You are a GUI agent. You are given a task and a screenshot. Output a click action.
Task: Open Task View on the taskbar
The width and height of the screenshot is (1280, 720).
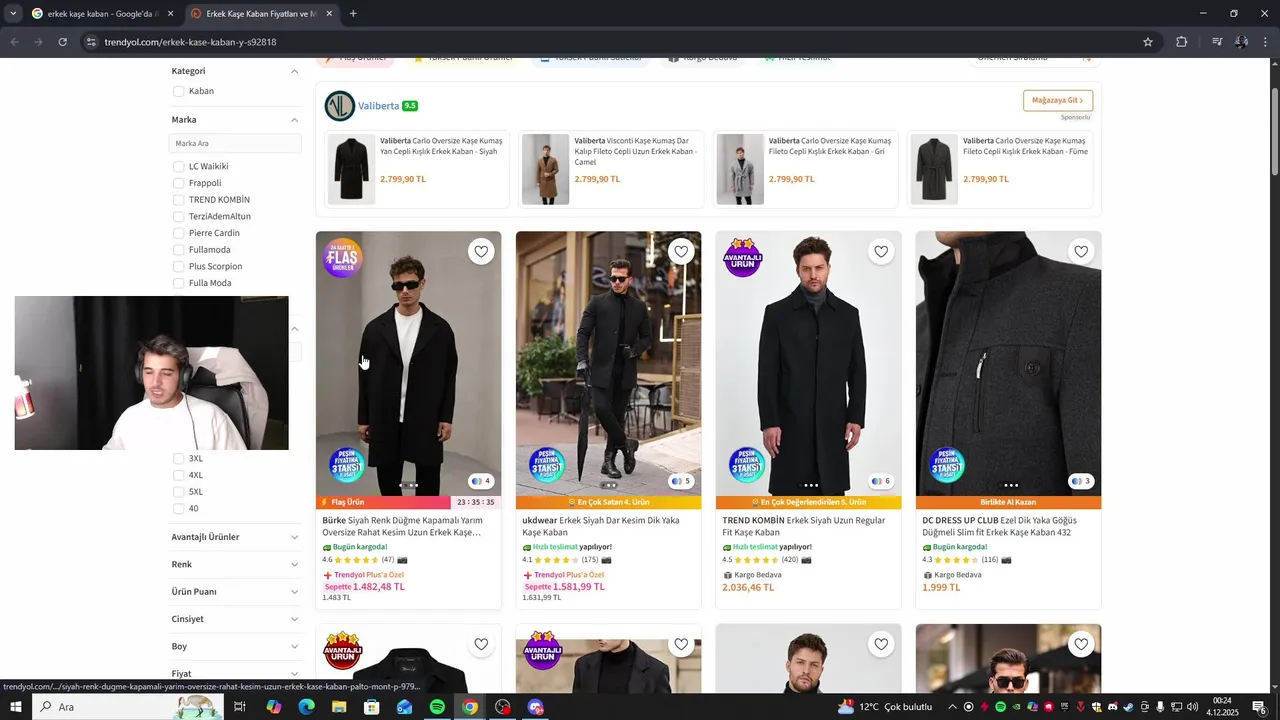click(x=240, y=707)
